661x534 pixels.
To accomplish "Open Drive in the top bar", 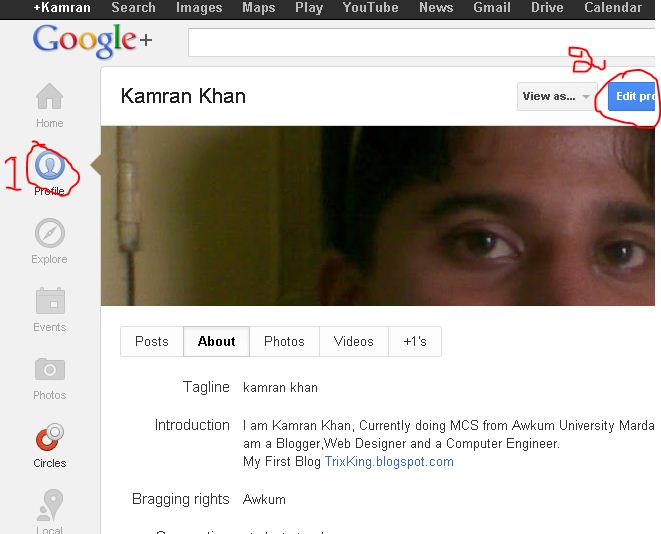I will [547, 8].
